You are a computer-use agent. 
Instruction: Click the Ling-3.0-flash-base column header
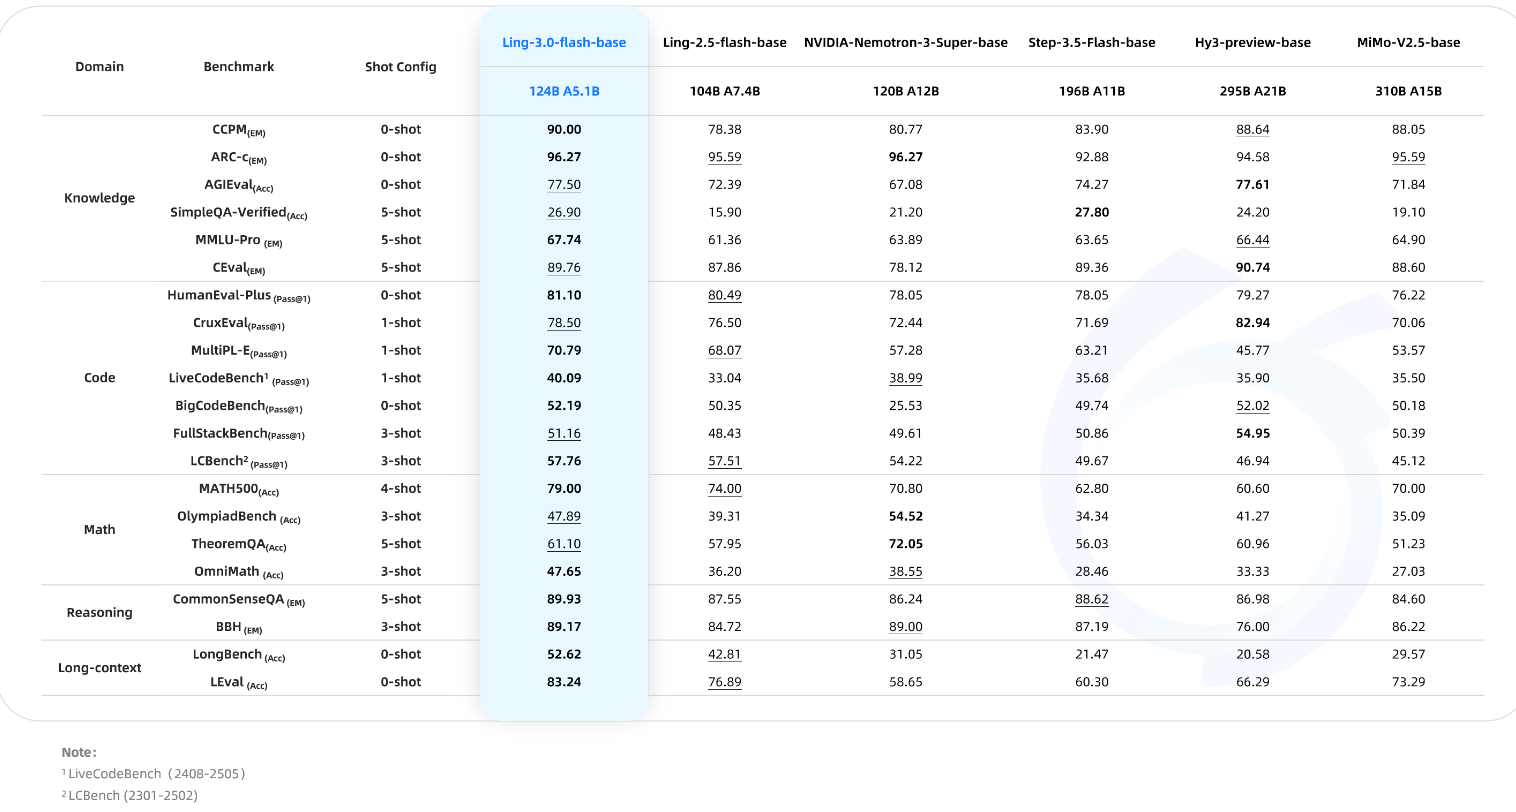(564, 43)
